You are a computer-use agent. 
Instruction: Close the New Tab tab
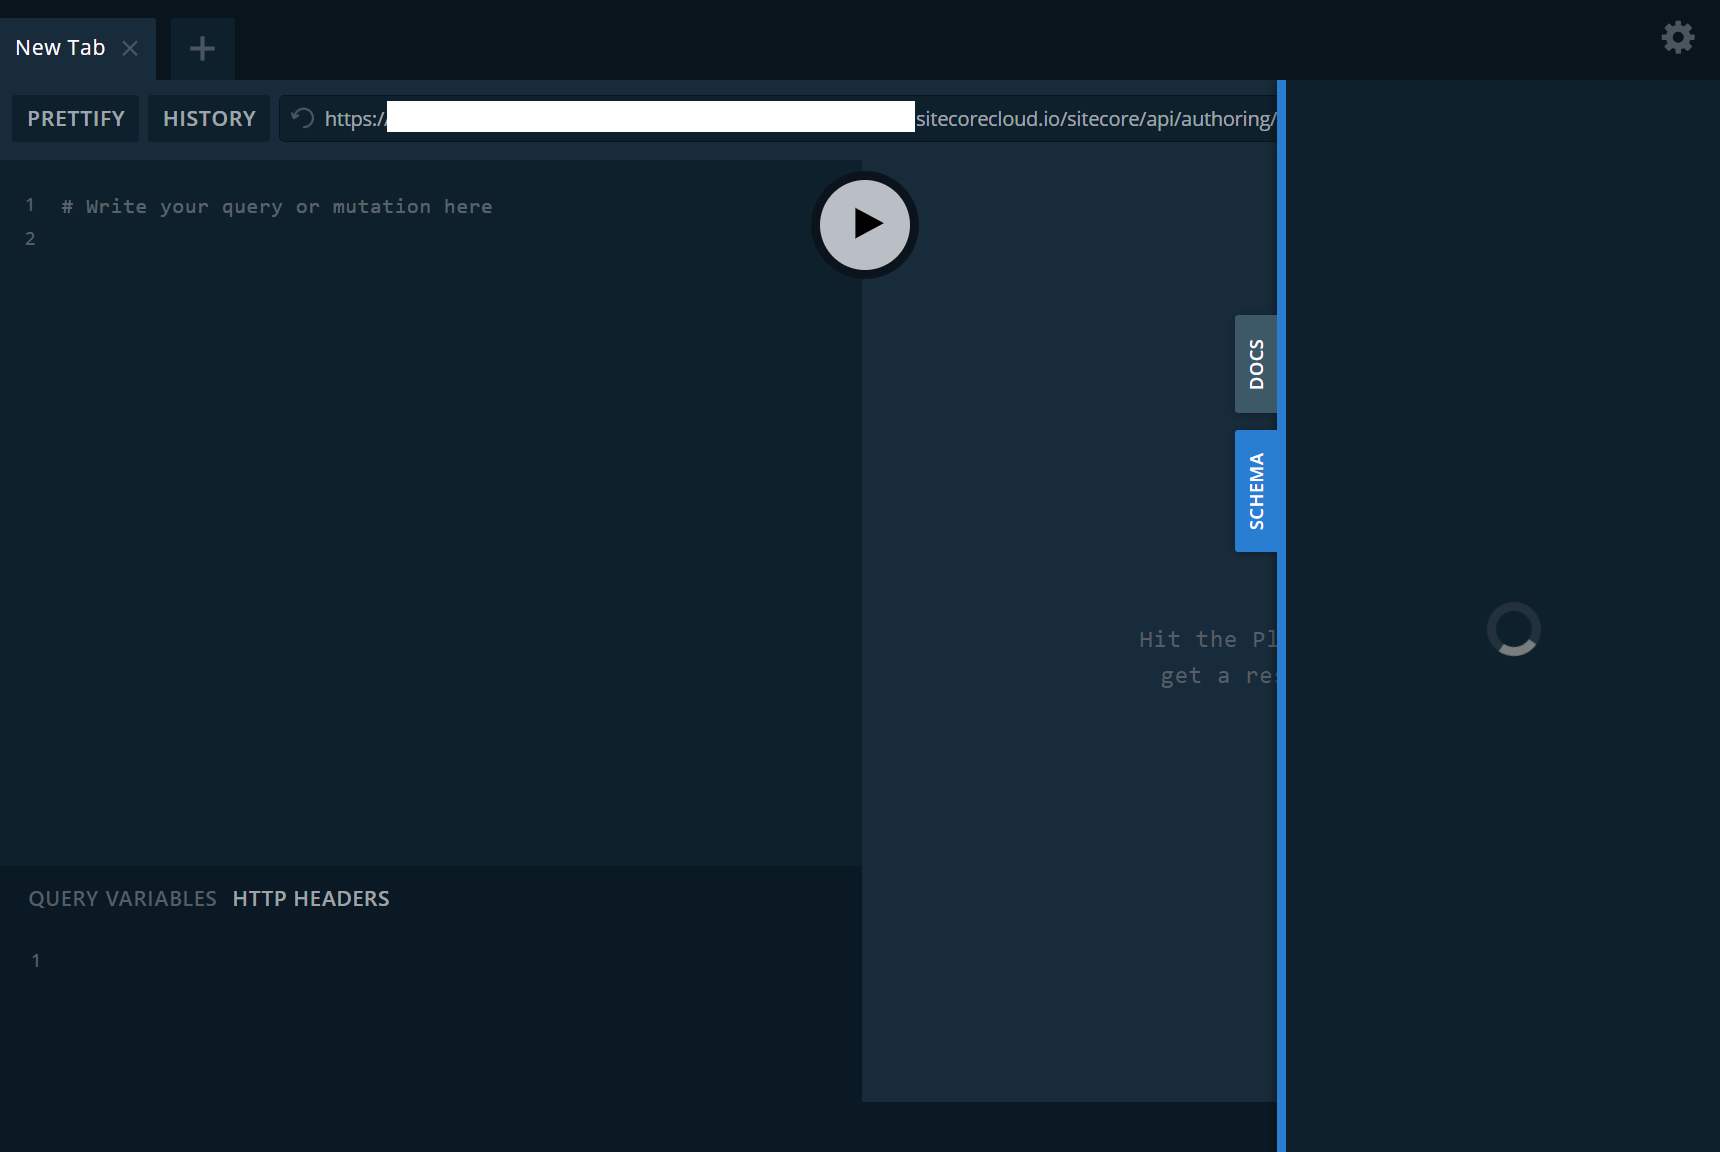[130, 48]
